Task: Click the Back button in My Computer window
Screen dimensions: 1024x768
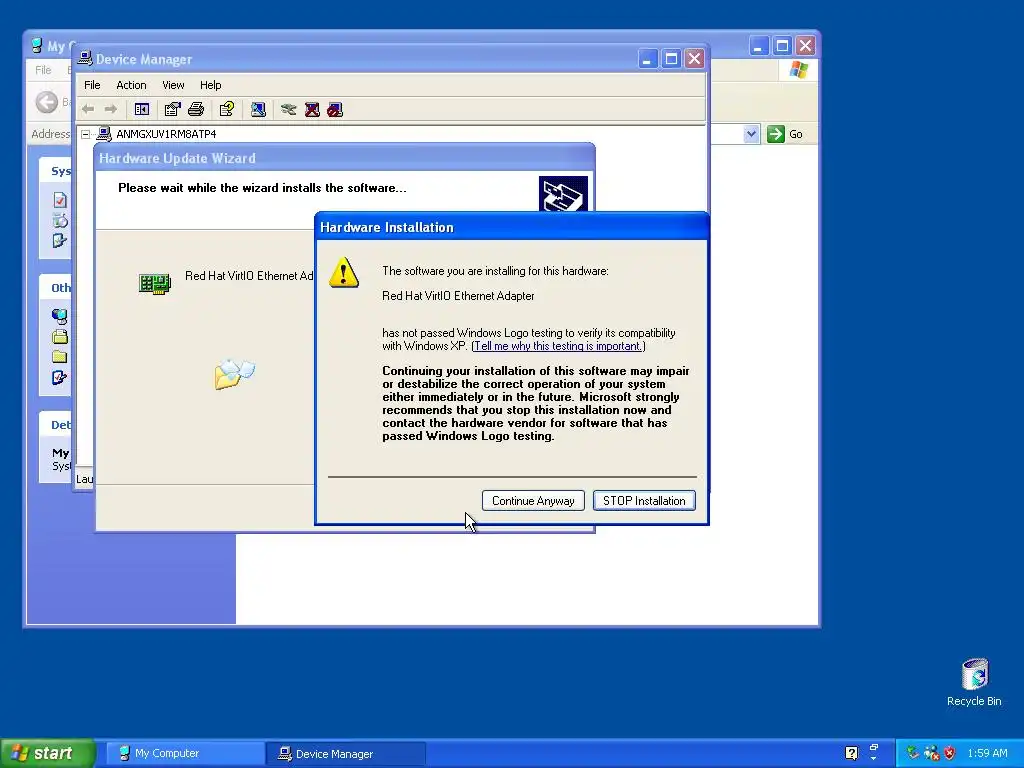Action: point(46,102)
